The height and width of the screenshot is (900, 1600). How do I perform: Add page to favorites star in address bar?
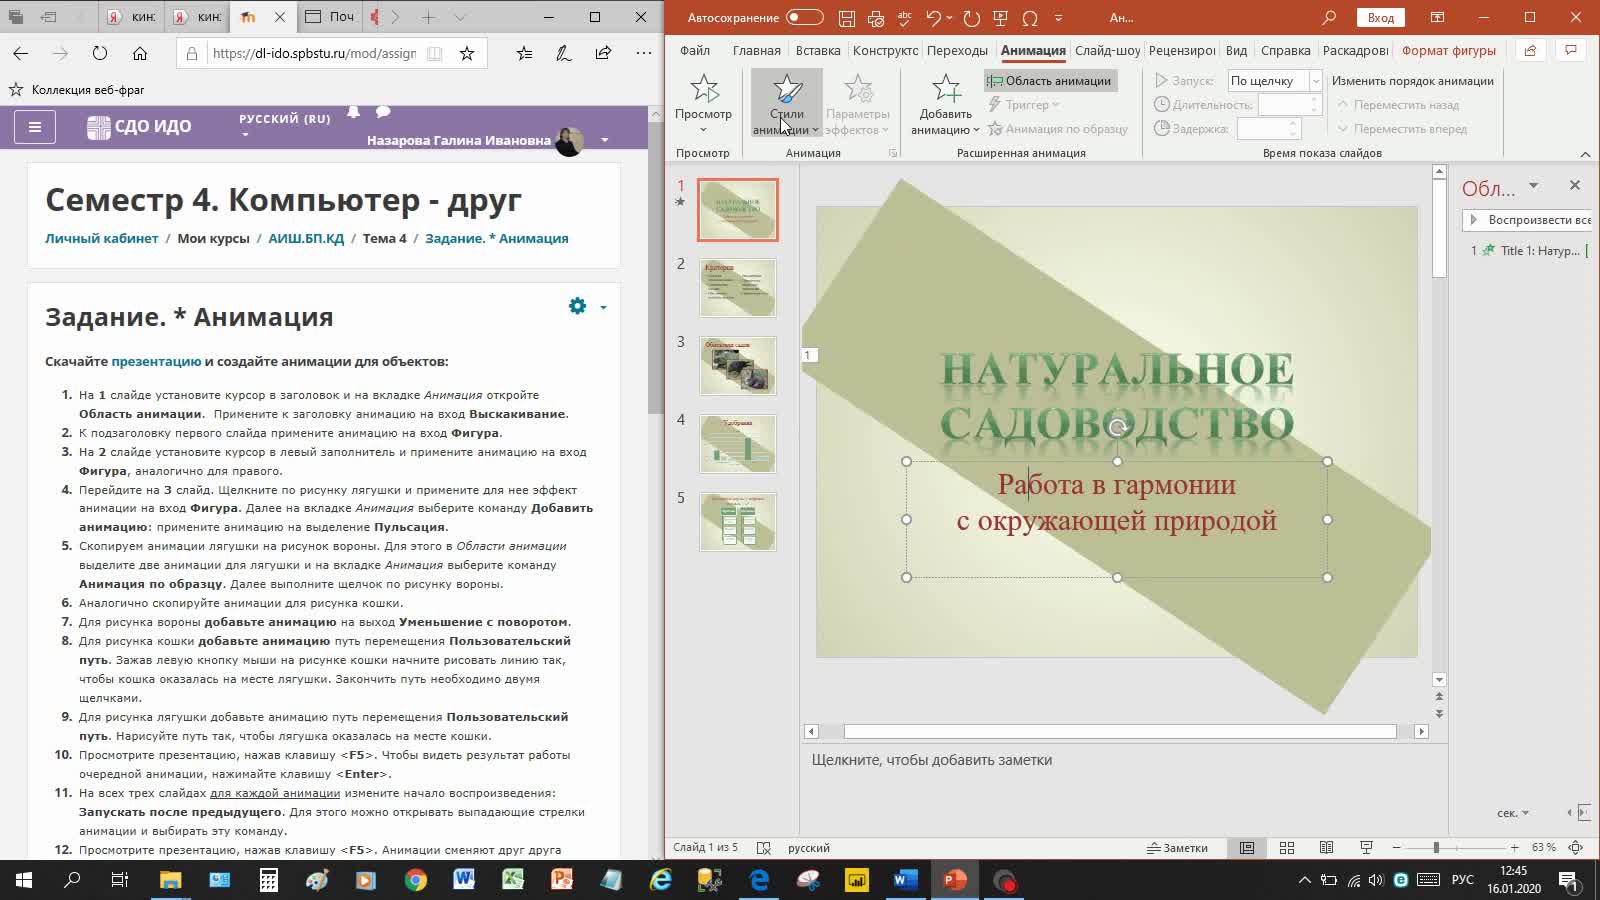click(467, 53)
